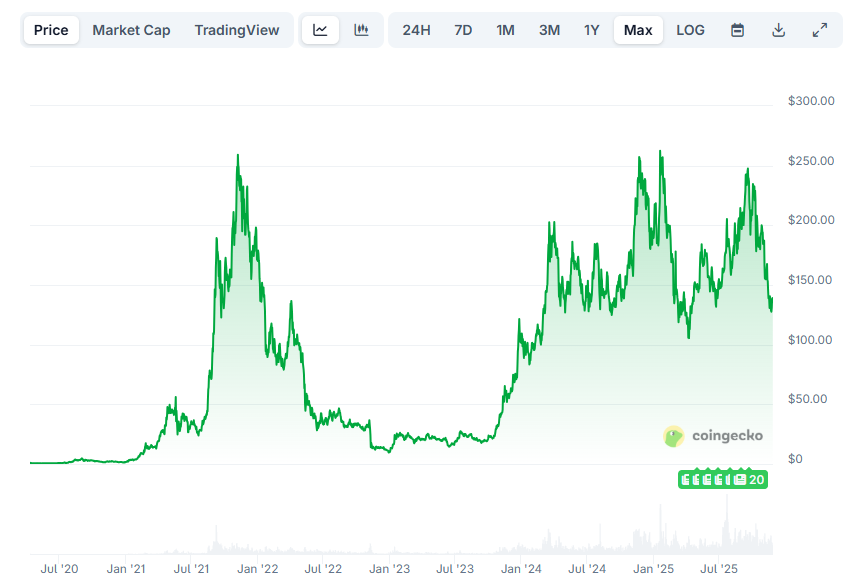This screenshot has width=857, height=587.
Task: Enable the Price display mode
Action: [51, 30]
